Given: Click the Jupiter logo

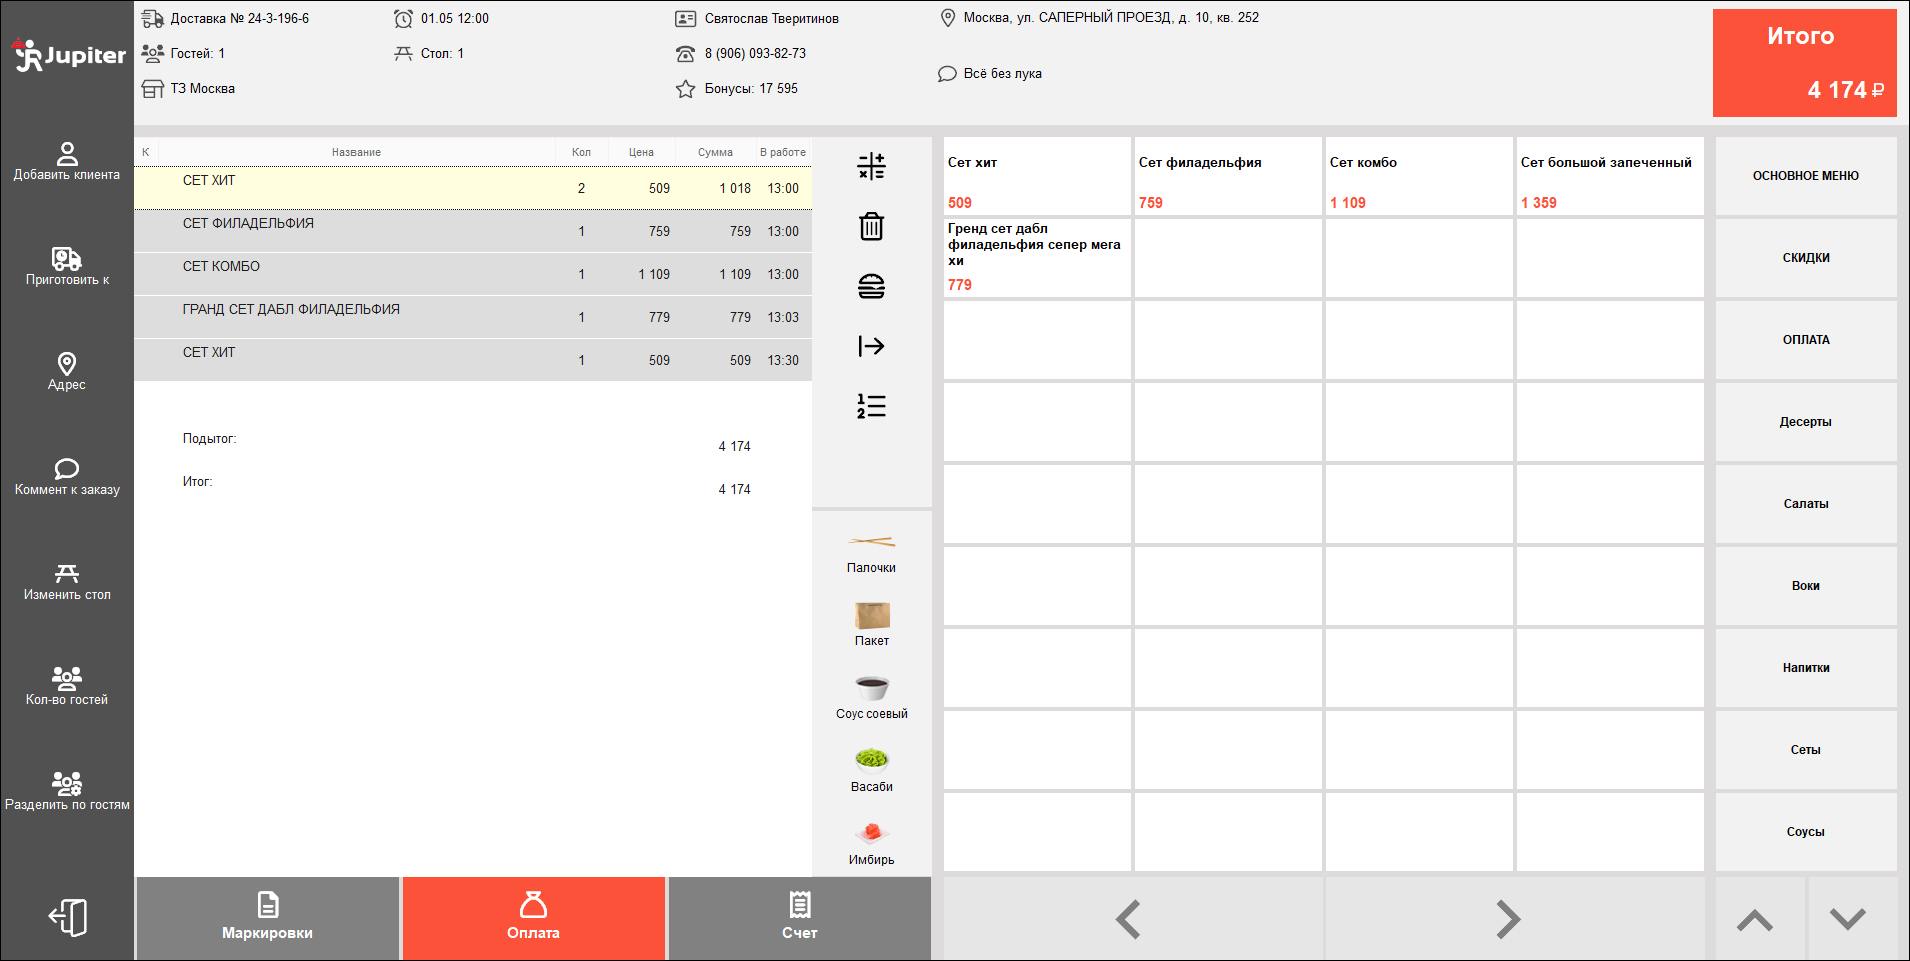Looking at the screenshot, I should [70, 55].
